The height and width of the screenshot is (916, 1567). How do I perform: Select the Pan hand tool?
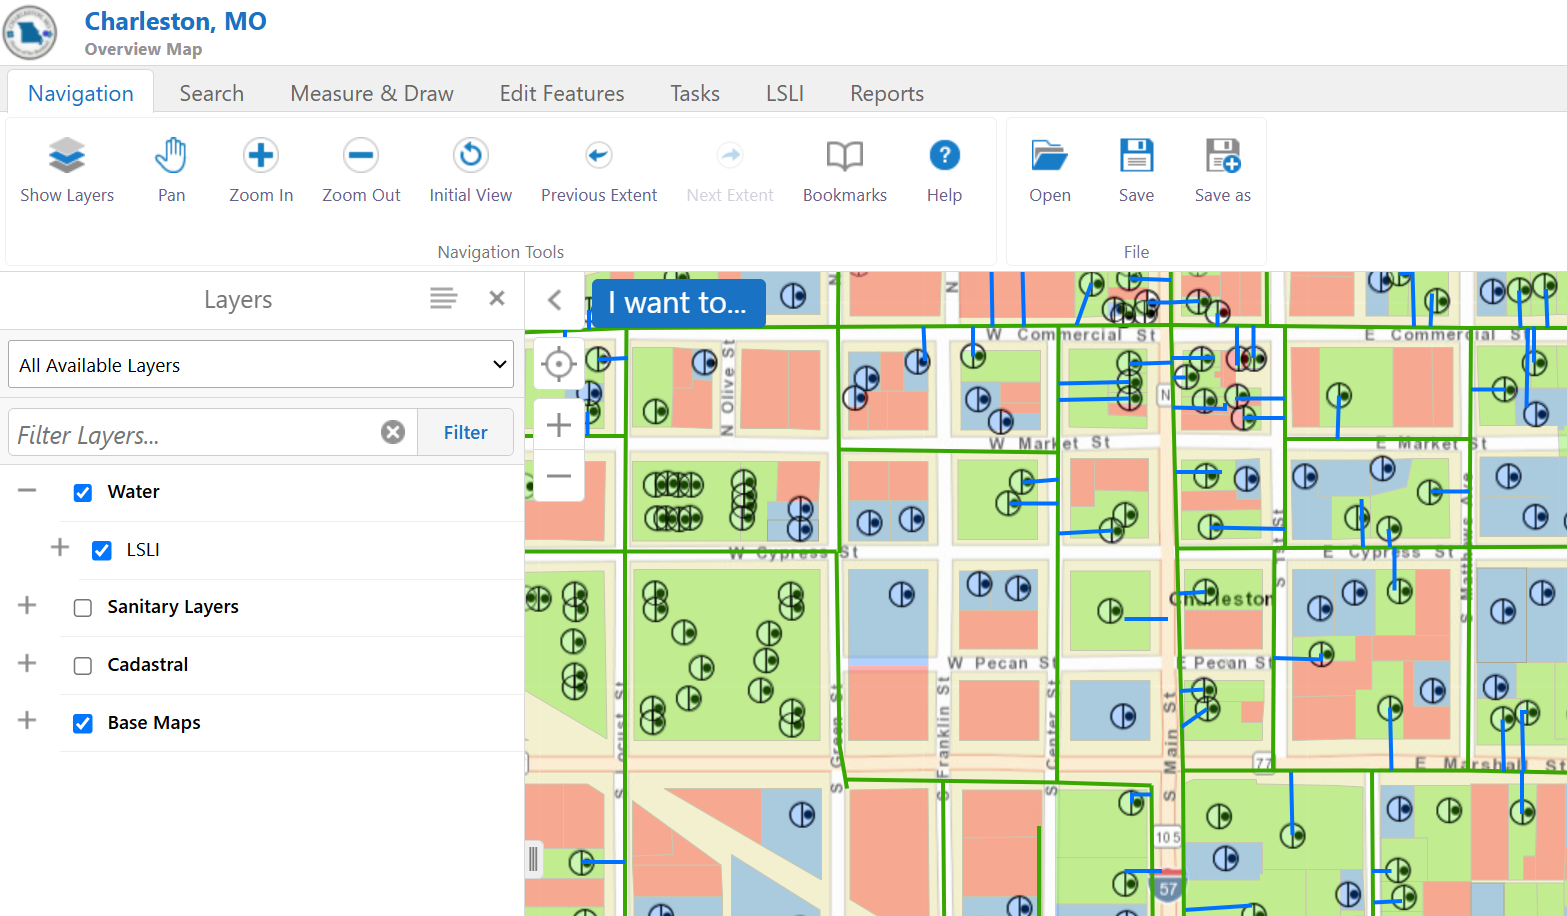point(171,157)
